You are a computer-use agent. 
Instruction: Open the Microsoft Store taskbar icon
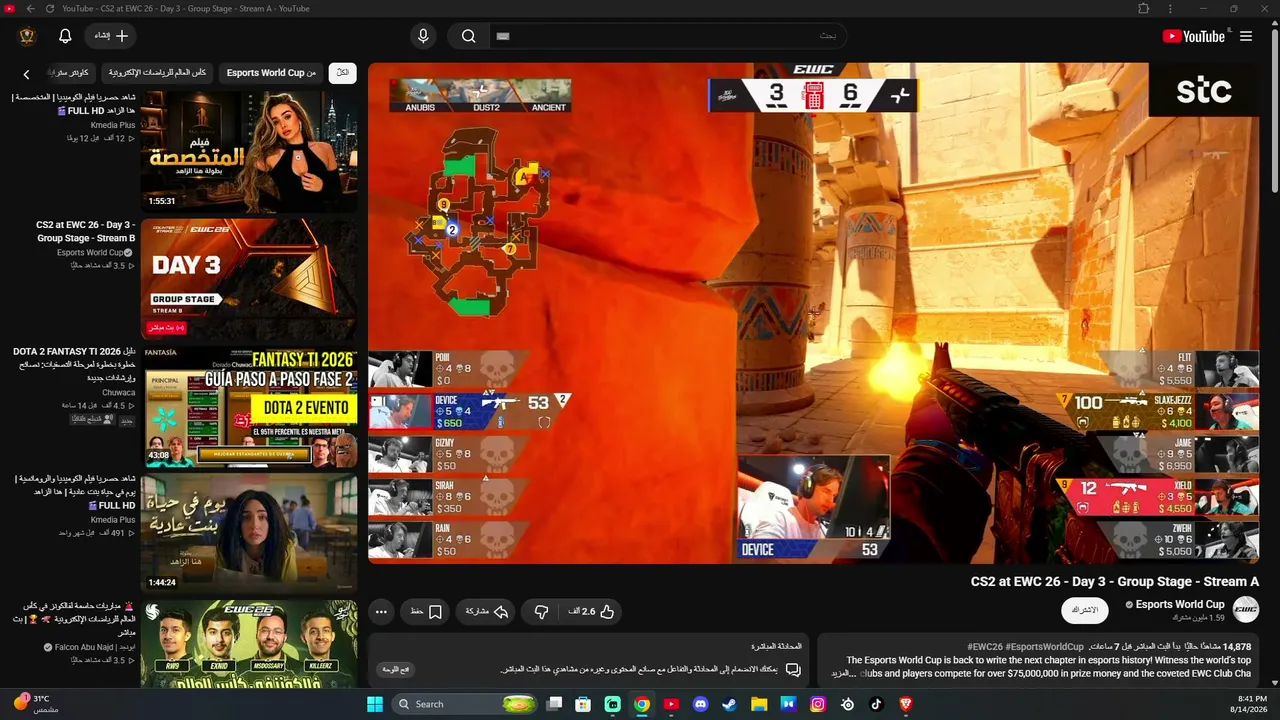tap(583, 704)
